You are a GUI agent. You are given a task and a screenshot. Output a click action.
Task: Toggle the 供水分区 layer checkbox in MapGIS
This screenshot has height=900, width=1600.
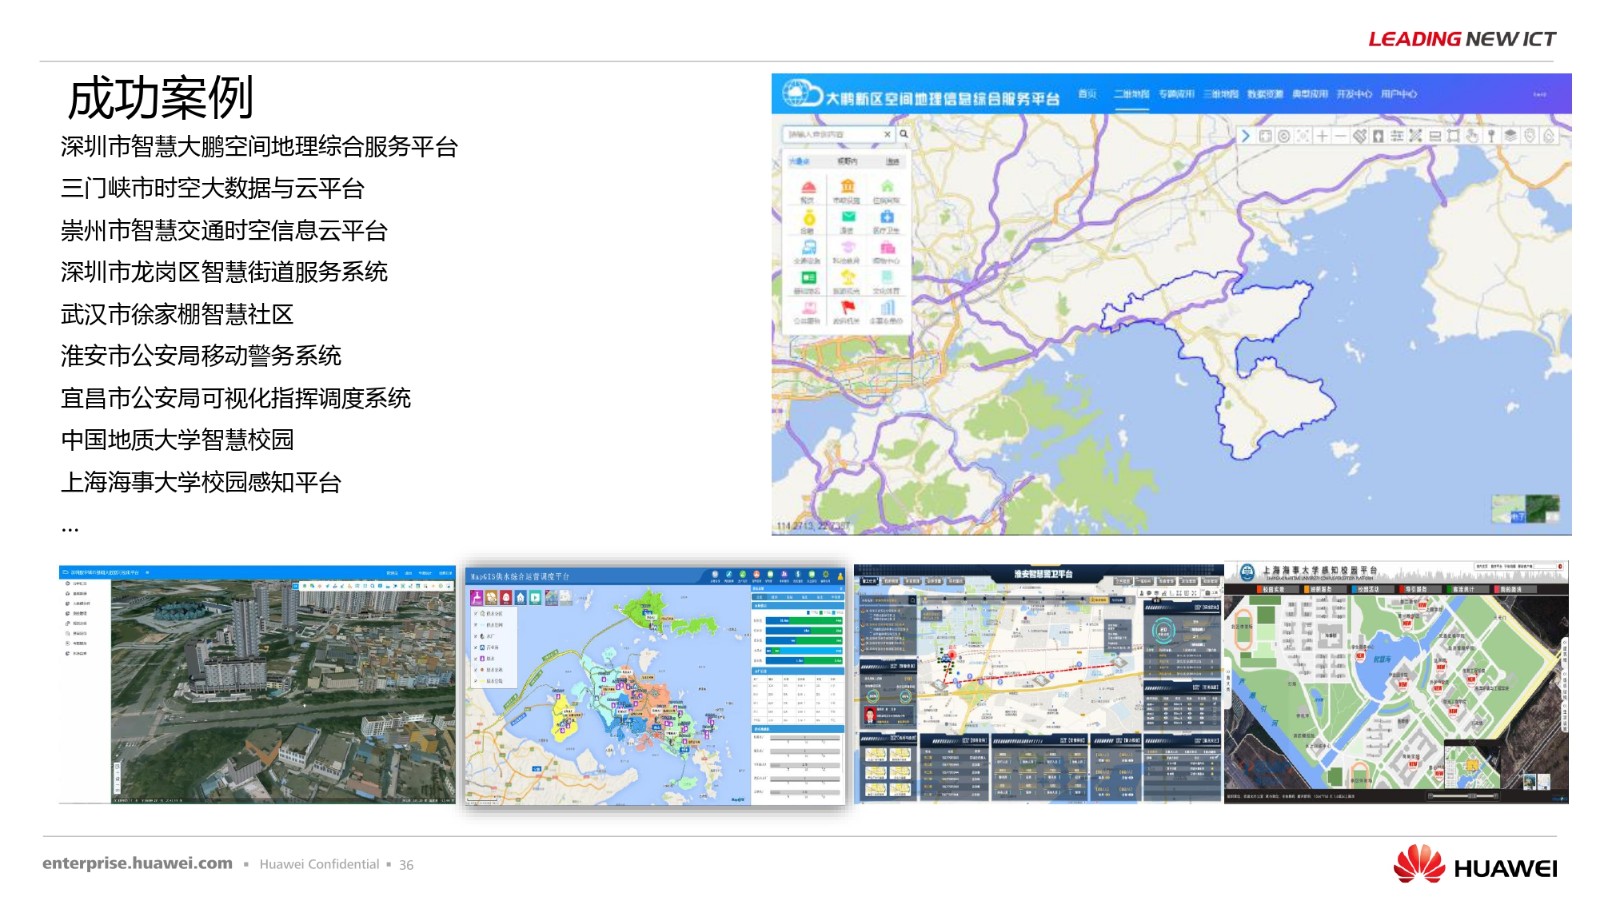pos(476,613)
